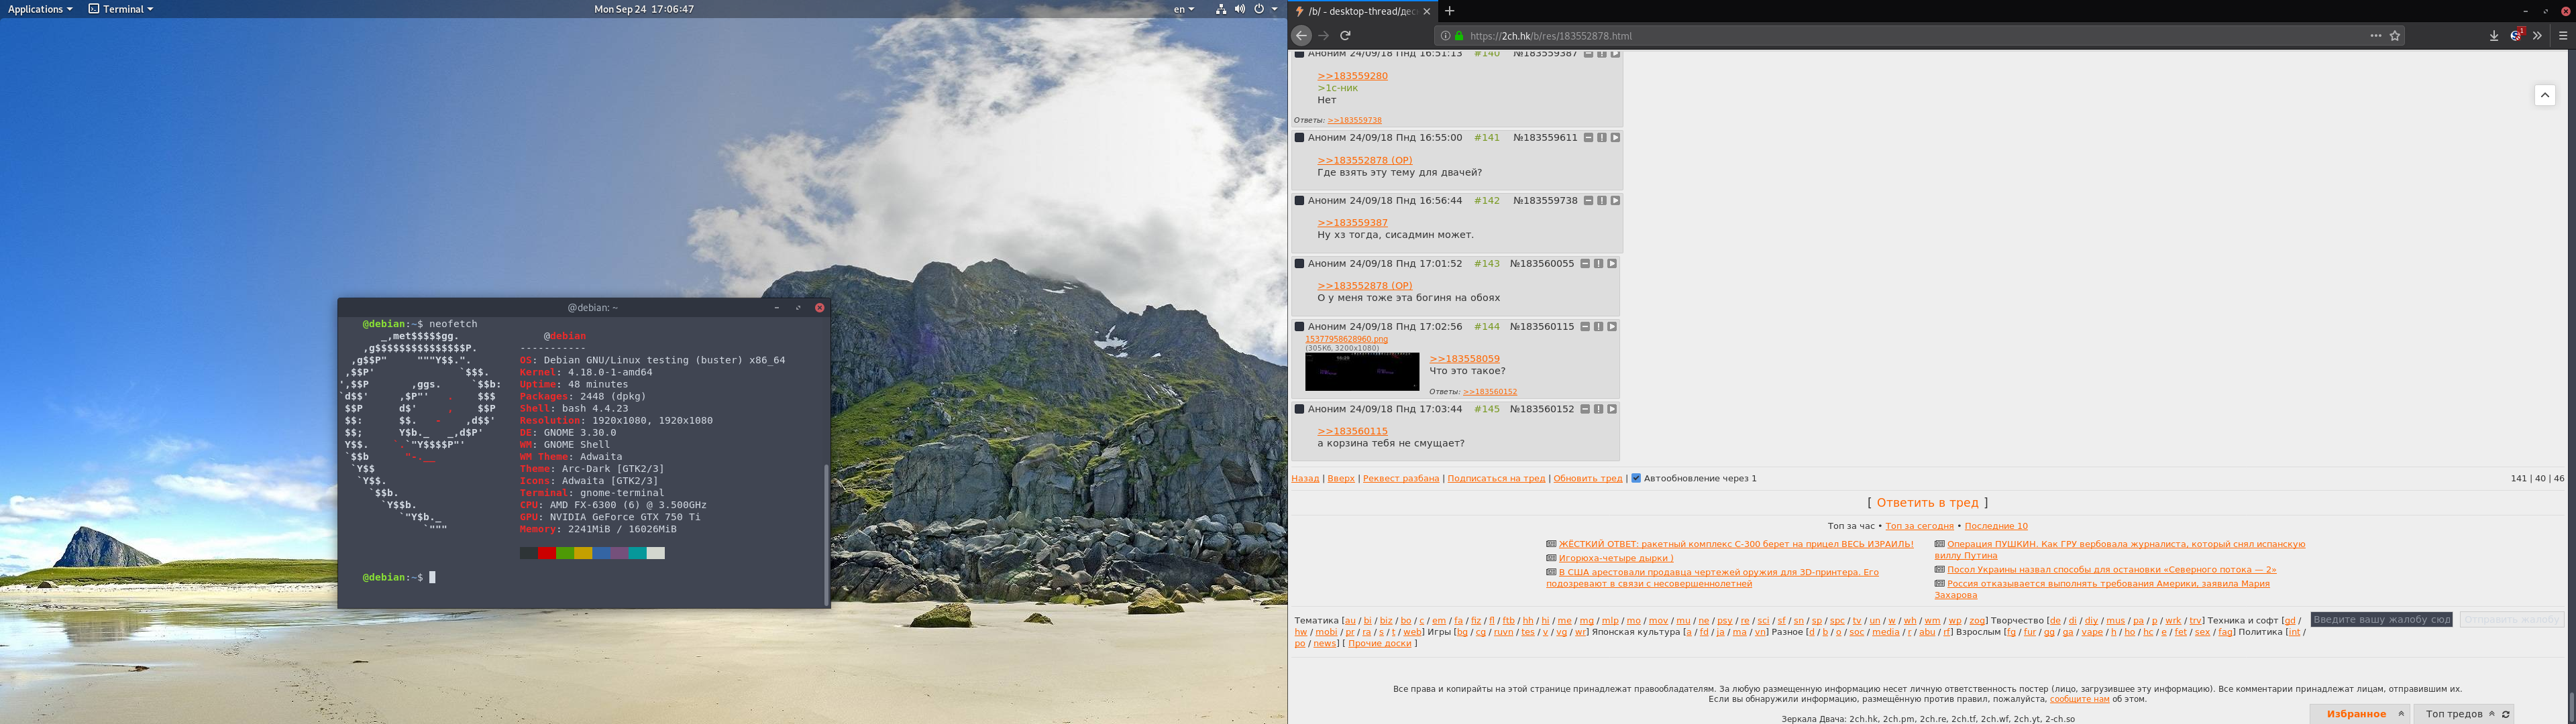Open Прочие доски link
The height and width of the screenshot is (724, 2576).
point(1379,643)
